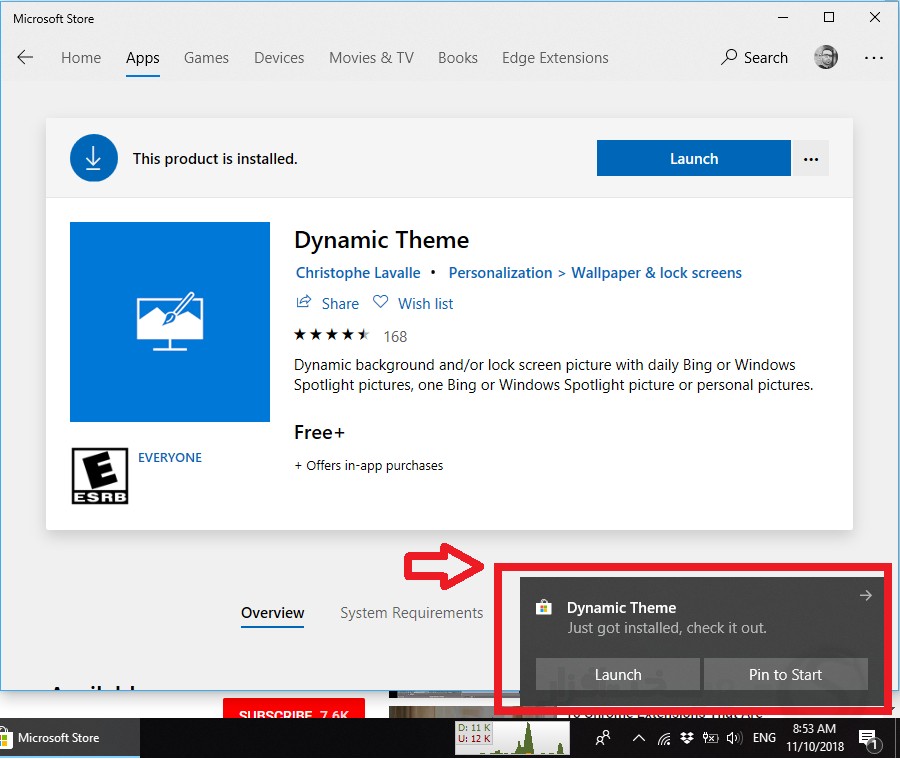Go to the Movies & TV tab
This screenshot has width=900, height=759.
click(x=371, y=58)
